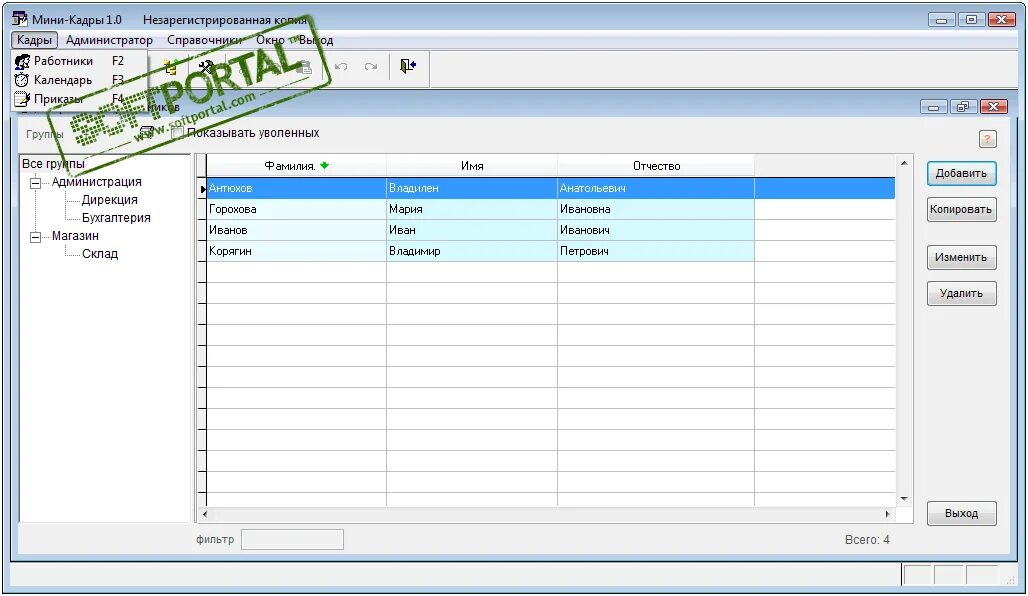Click the Выход button at bottom right
Viewport: 1028px width, 596px height.
click(x=961, y=513)
